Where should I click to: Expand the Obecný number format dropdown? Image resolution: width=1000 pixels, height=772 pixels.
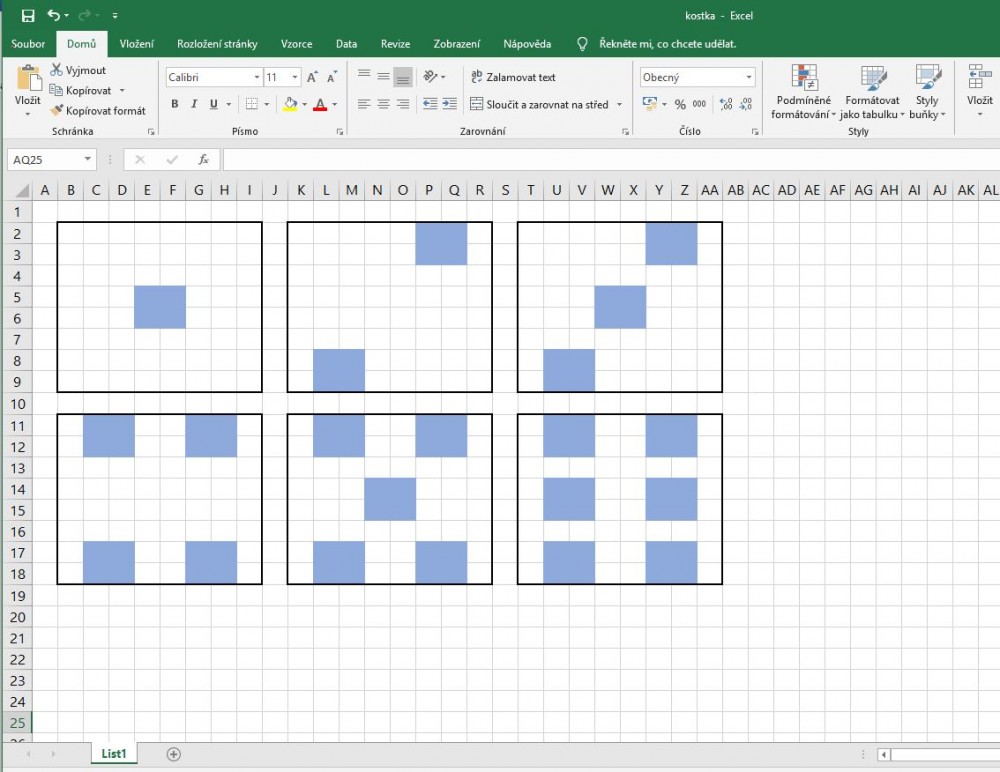click(749, 77)
